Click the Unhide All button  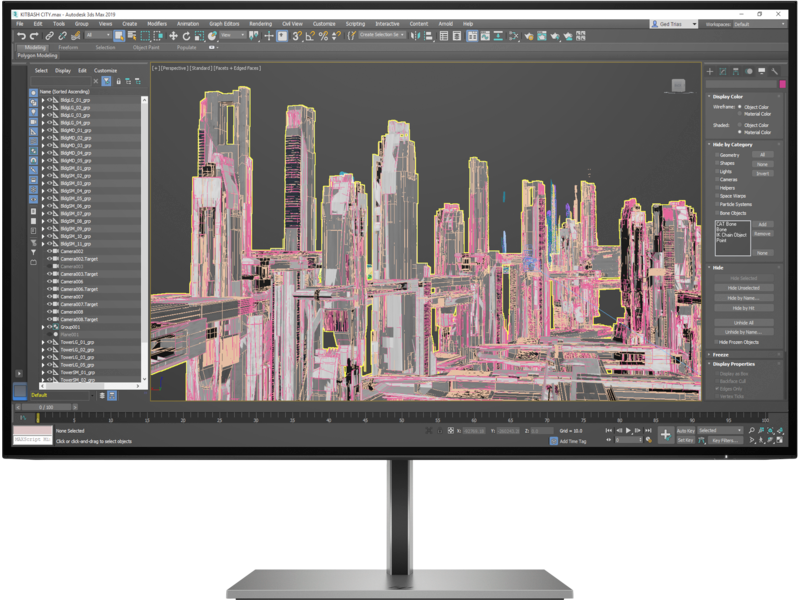[744, 322]
